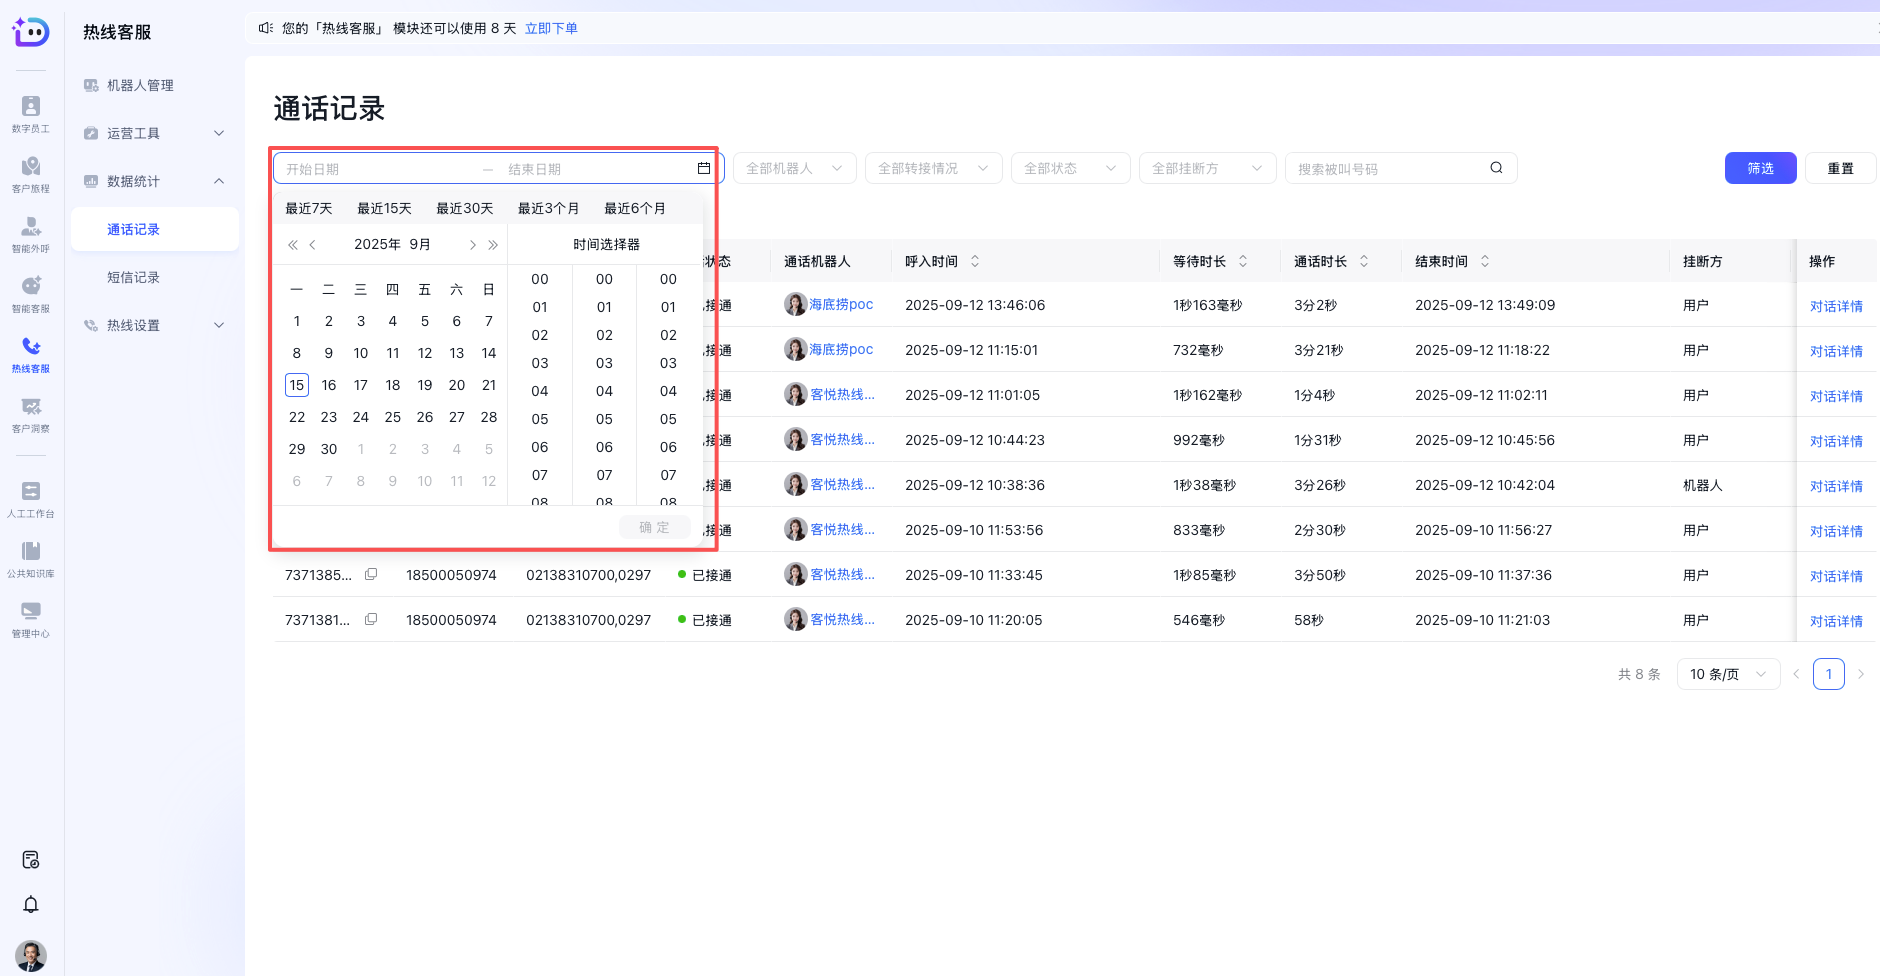Image resolution: width=1880 pixels, height=976 pixels.
Task: Click the search icon in 搜索被叫号码 field
Action: 1496,168
